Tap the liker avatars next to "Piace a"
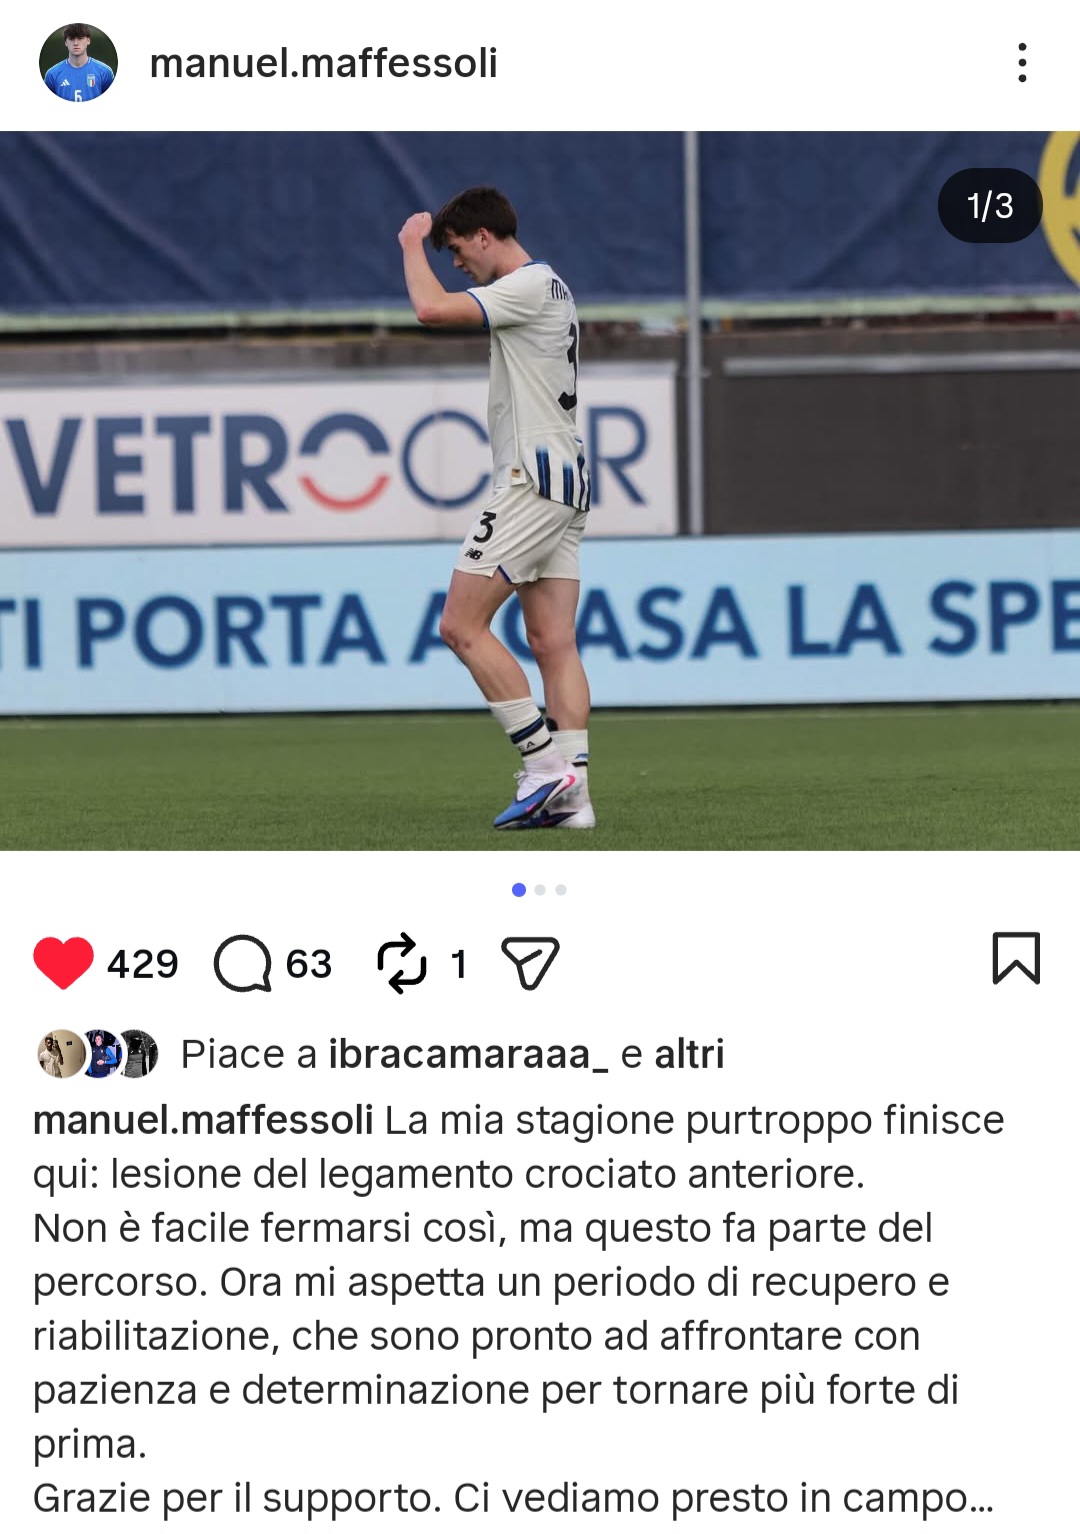 [98, 1054]
